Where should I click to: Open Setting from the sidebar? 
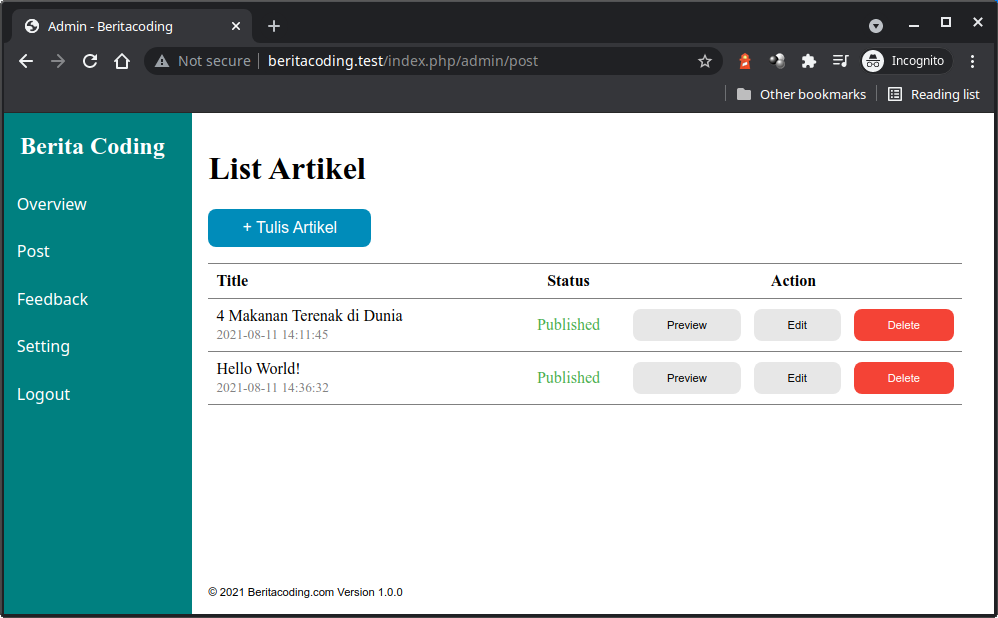pyautogui.click(x=43, y=346)
